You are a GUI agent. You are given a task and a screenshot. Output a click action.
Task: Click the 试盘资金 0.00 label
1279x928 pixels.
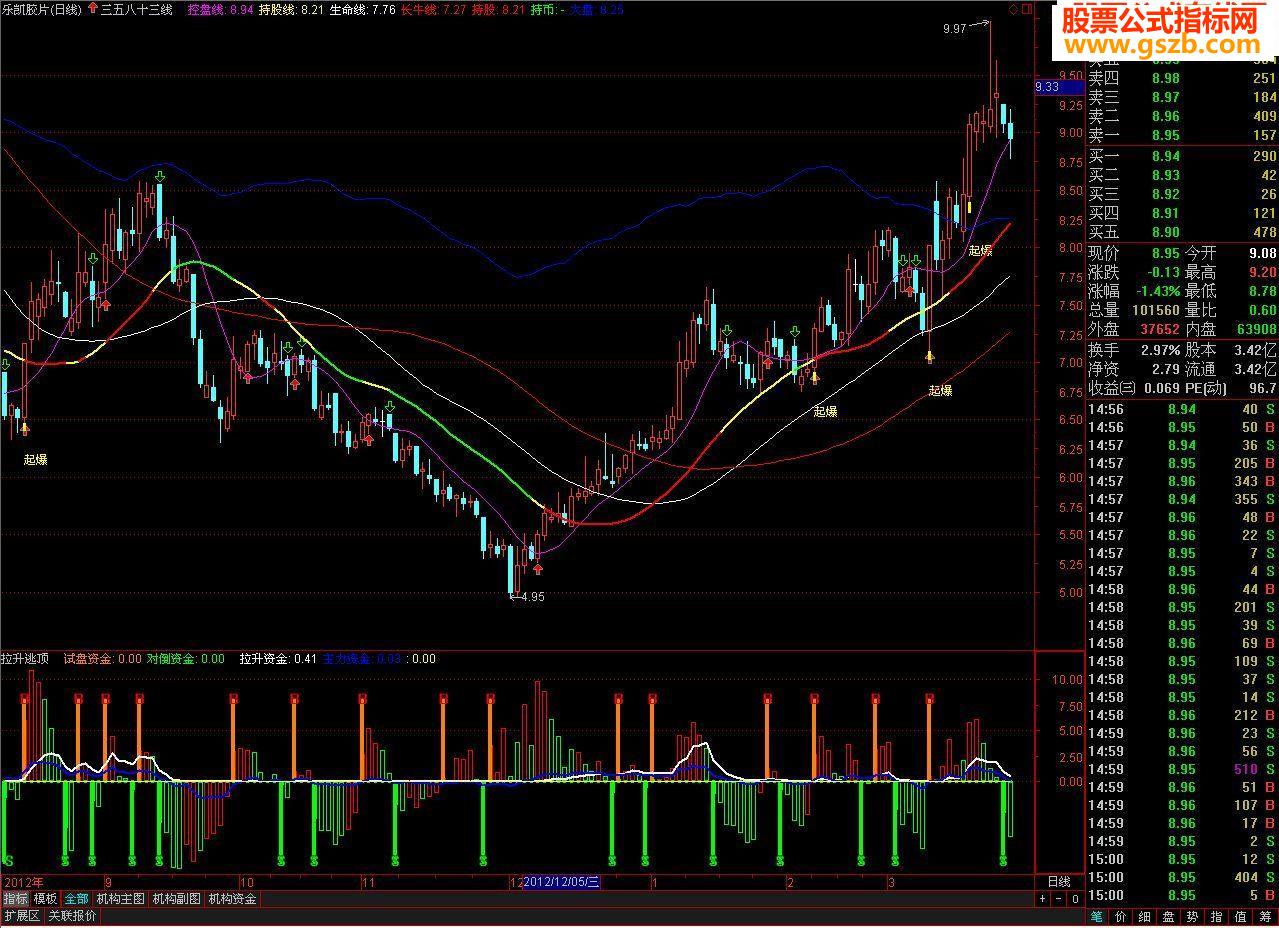(x=103, y=659)
